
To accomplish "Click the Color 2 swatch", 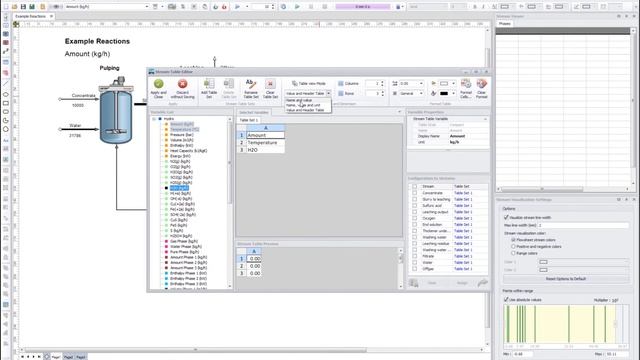I will point(543,270).
